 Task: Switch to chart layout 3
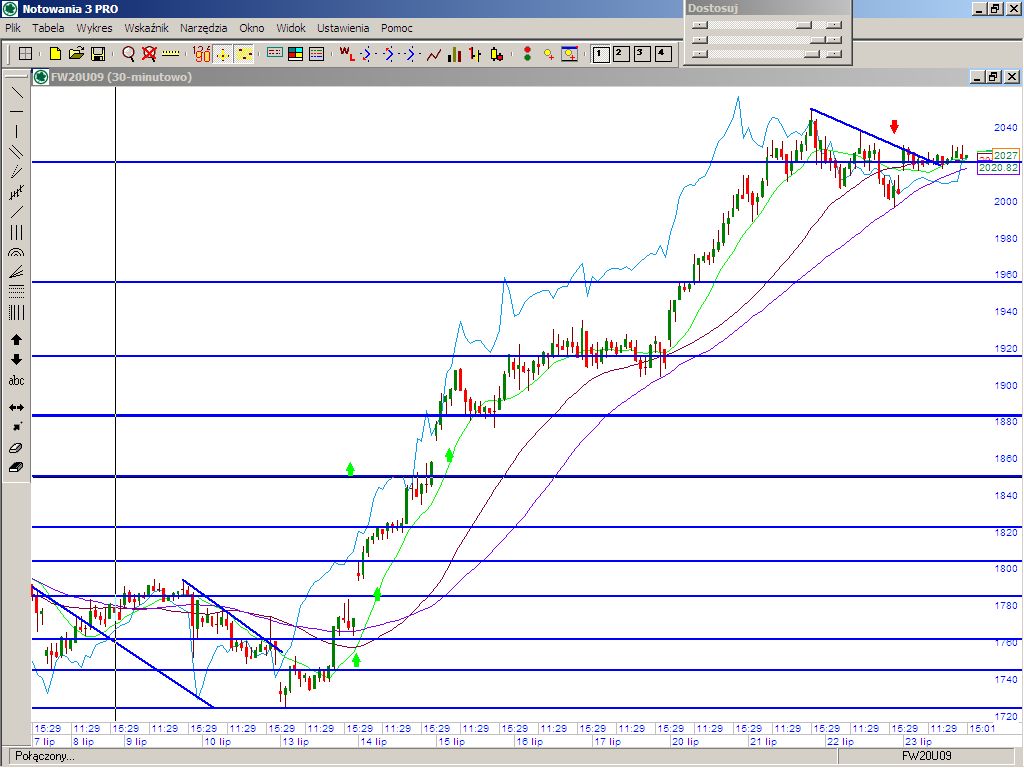[x=642, y=54]
